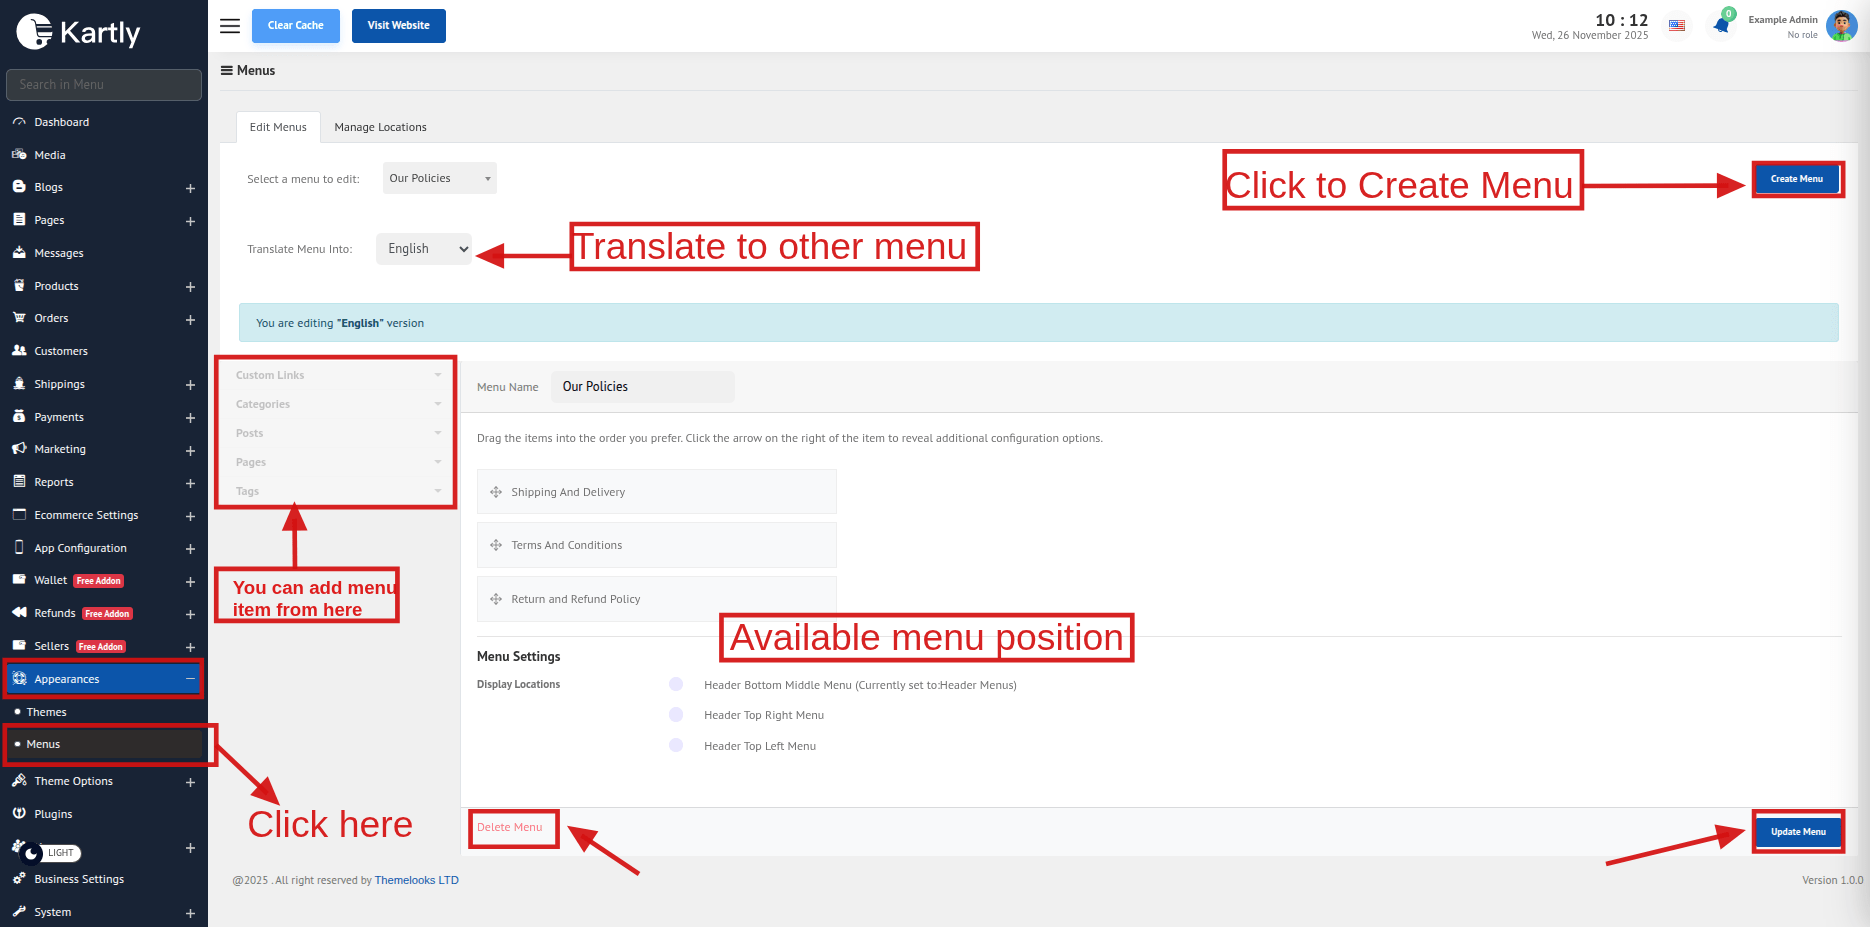This screenshot has width=1870, height=927.
Task: Click the drag handle for Shipping And Delivery
Action: pyautogui.click(x=496, y=492)
